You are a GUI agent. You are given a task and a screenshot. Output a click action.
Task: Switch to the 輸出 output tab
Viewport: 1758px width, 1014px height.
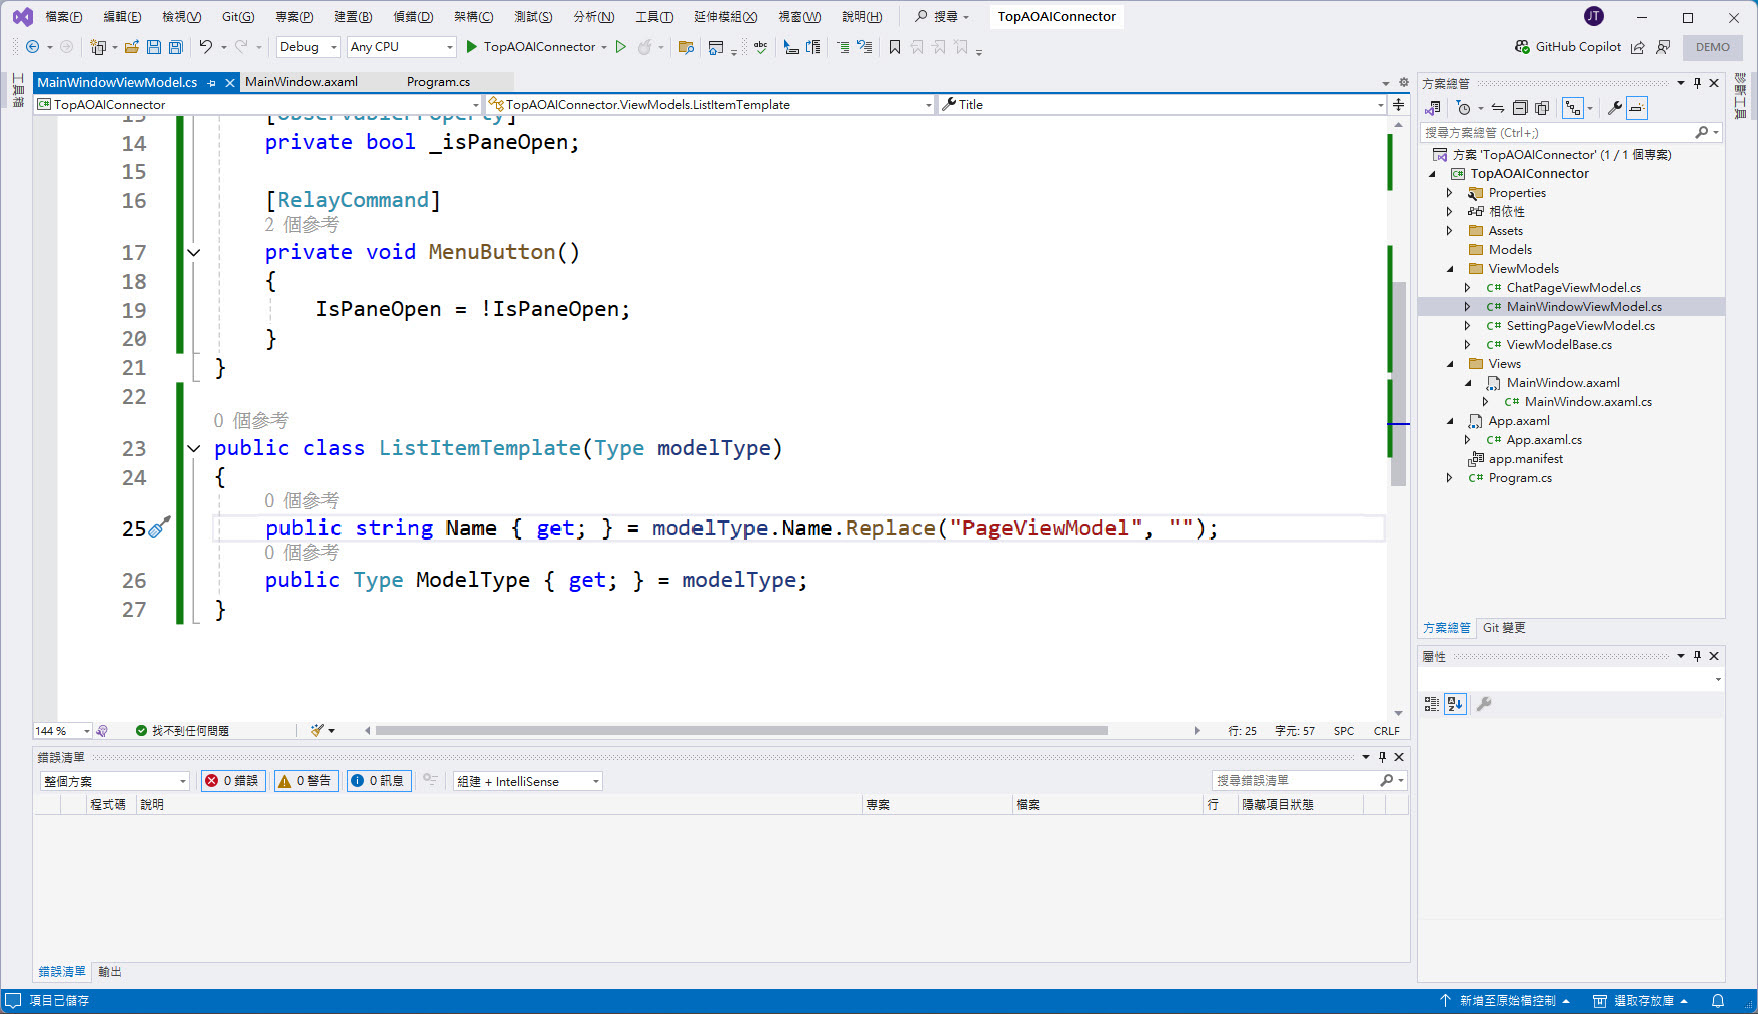(110, 972)
